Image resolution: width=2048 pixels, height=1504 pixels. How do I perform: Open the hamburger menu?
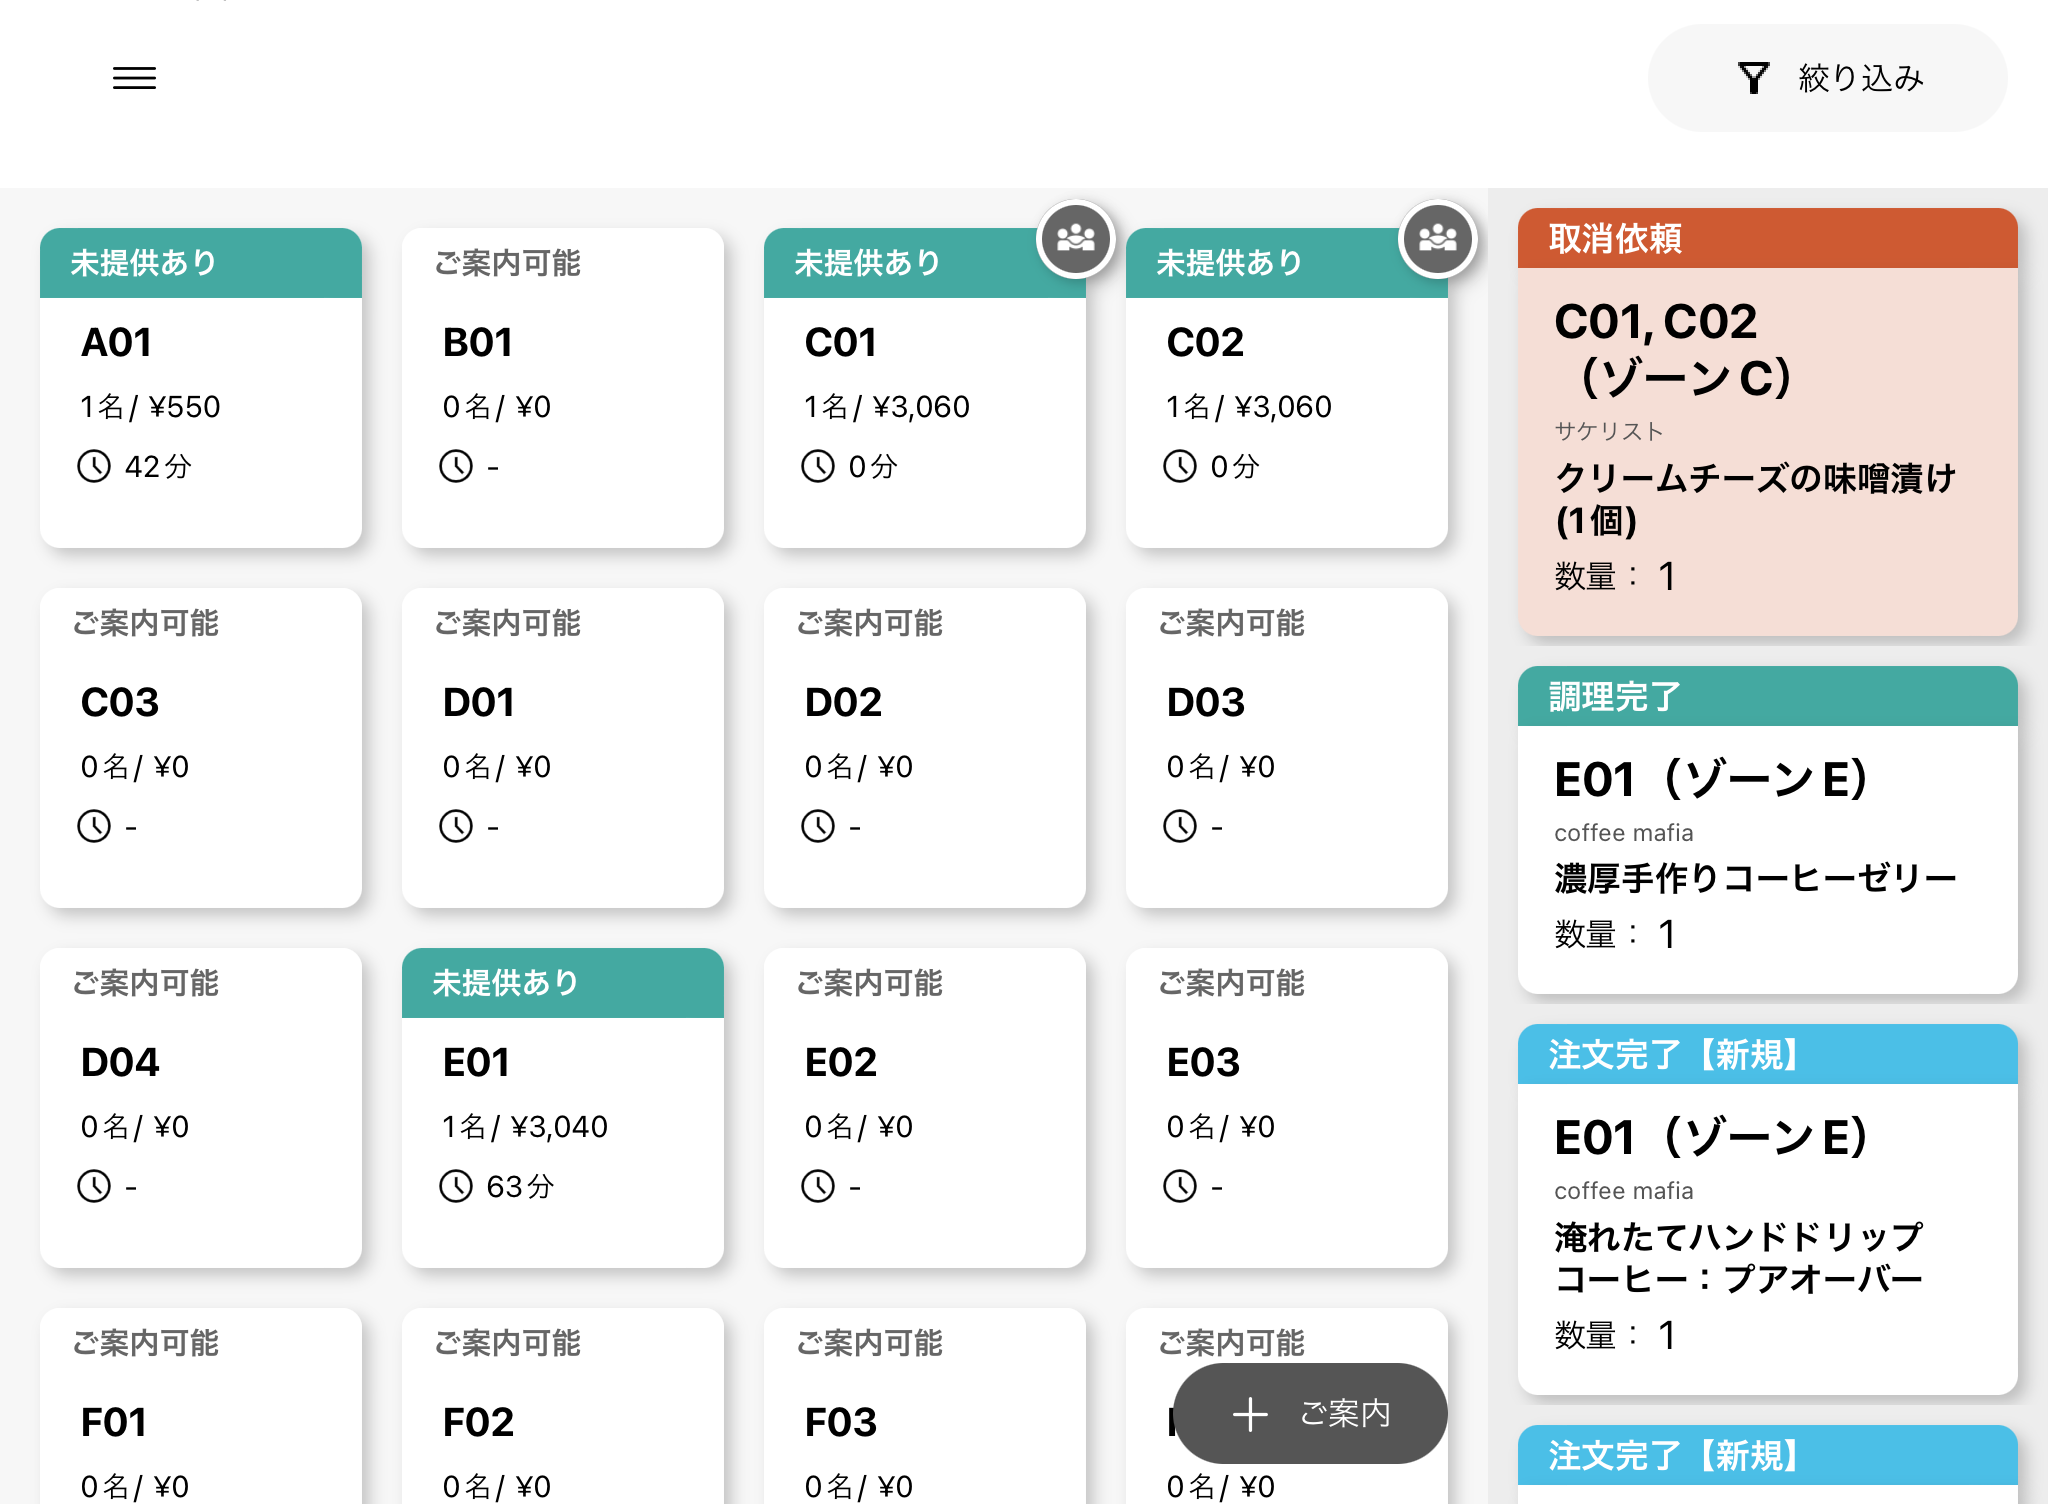[134, 78]
